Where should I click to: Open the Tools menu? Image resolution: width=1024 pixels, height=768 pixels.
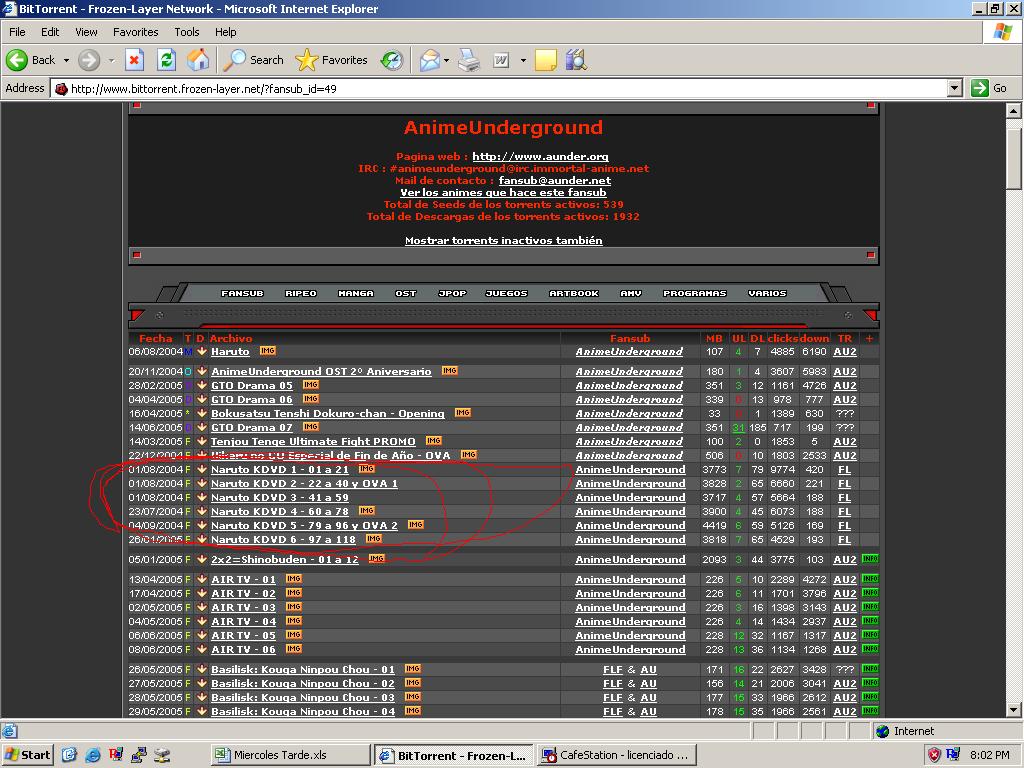[x=187, y=32]
